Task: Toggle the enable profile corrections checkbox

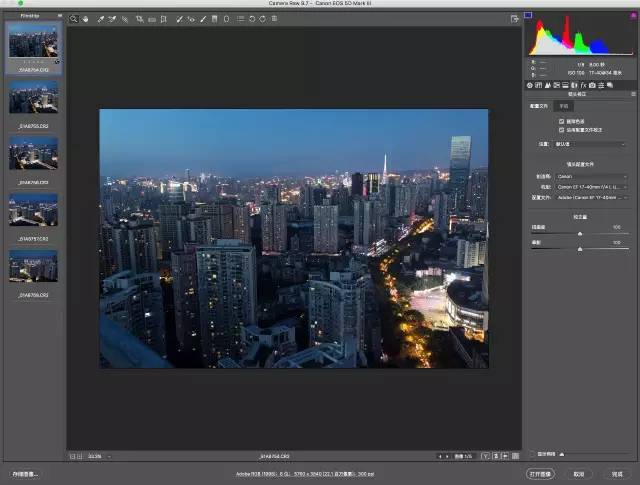Action: pyautogui.click(x=561, y=129)
